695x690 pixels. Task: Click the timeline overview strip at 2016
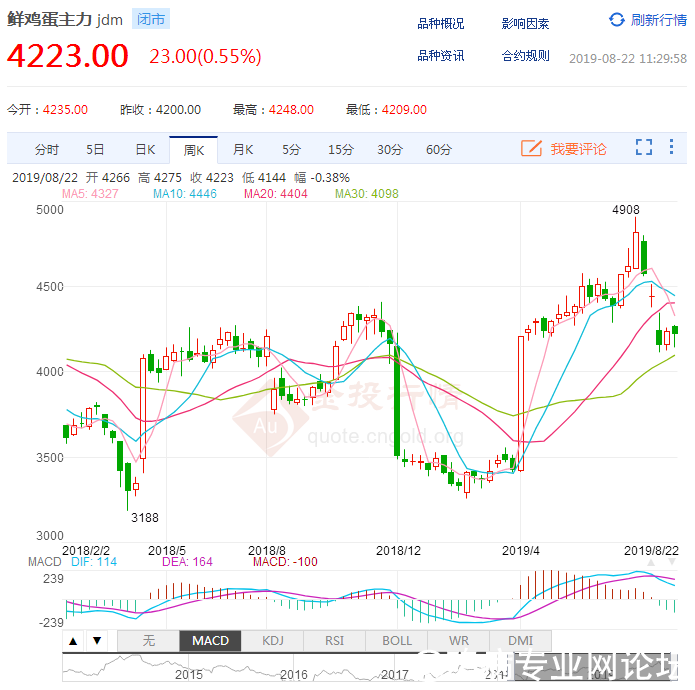tap(293, 670)
